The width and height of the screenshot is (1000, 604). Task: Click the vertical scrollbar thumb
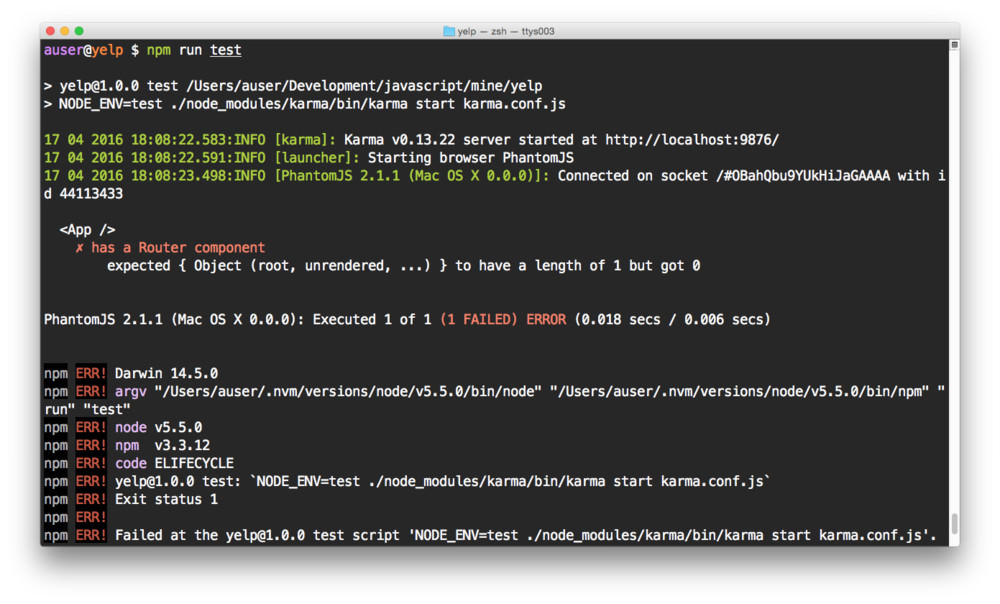[954, 523]
